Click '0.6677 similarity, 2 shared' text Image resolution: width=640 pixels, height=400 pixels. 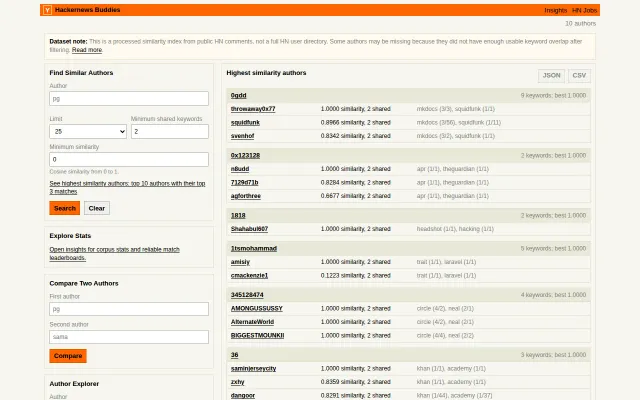356,196
